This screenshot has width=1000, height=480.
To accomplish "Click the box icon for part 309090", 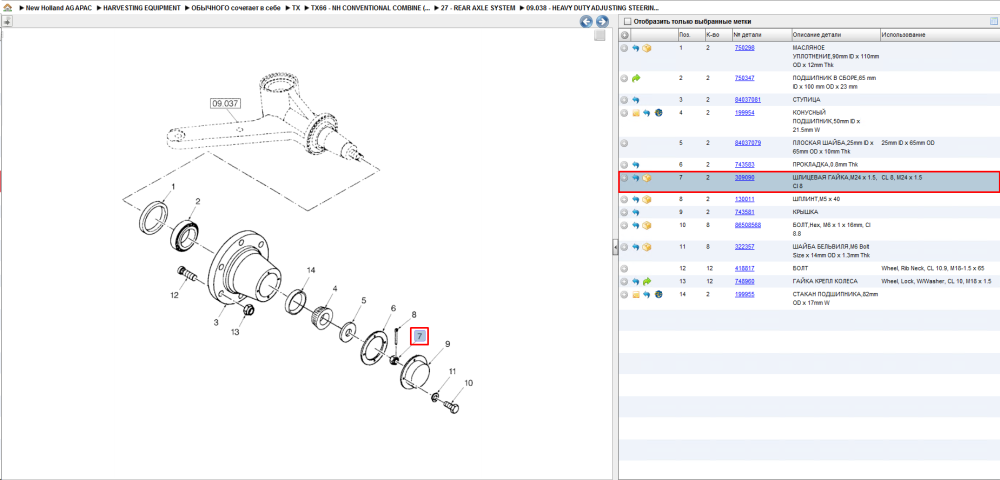I will coord(647,178).
